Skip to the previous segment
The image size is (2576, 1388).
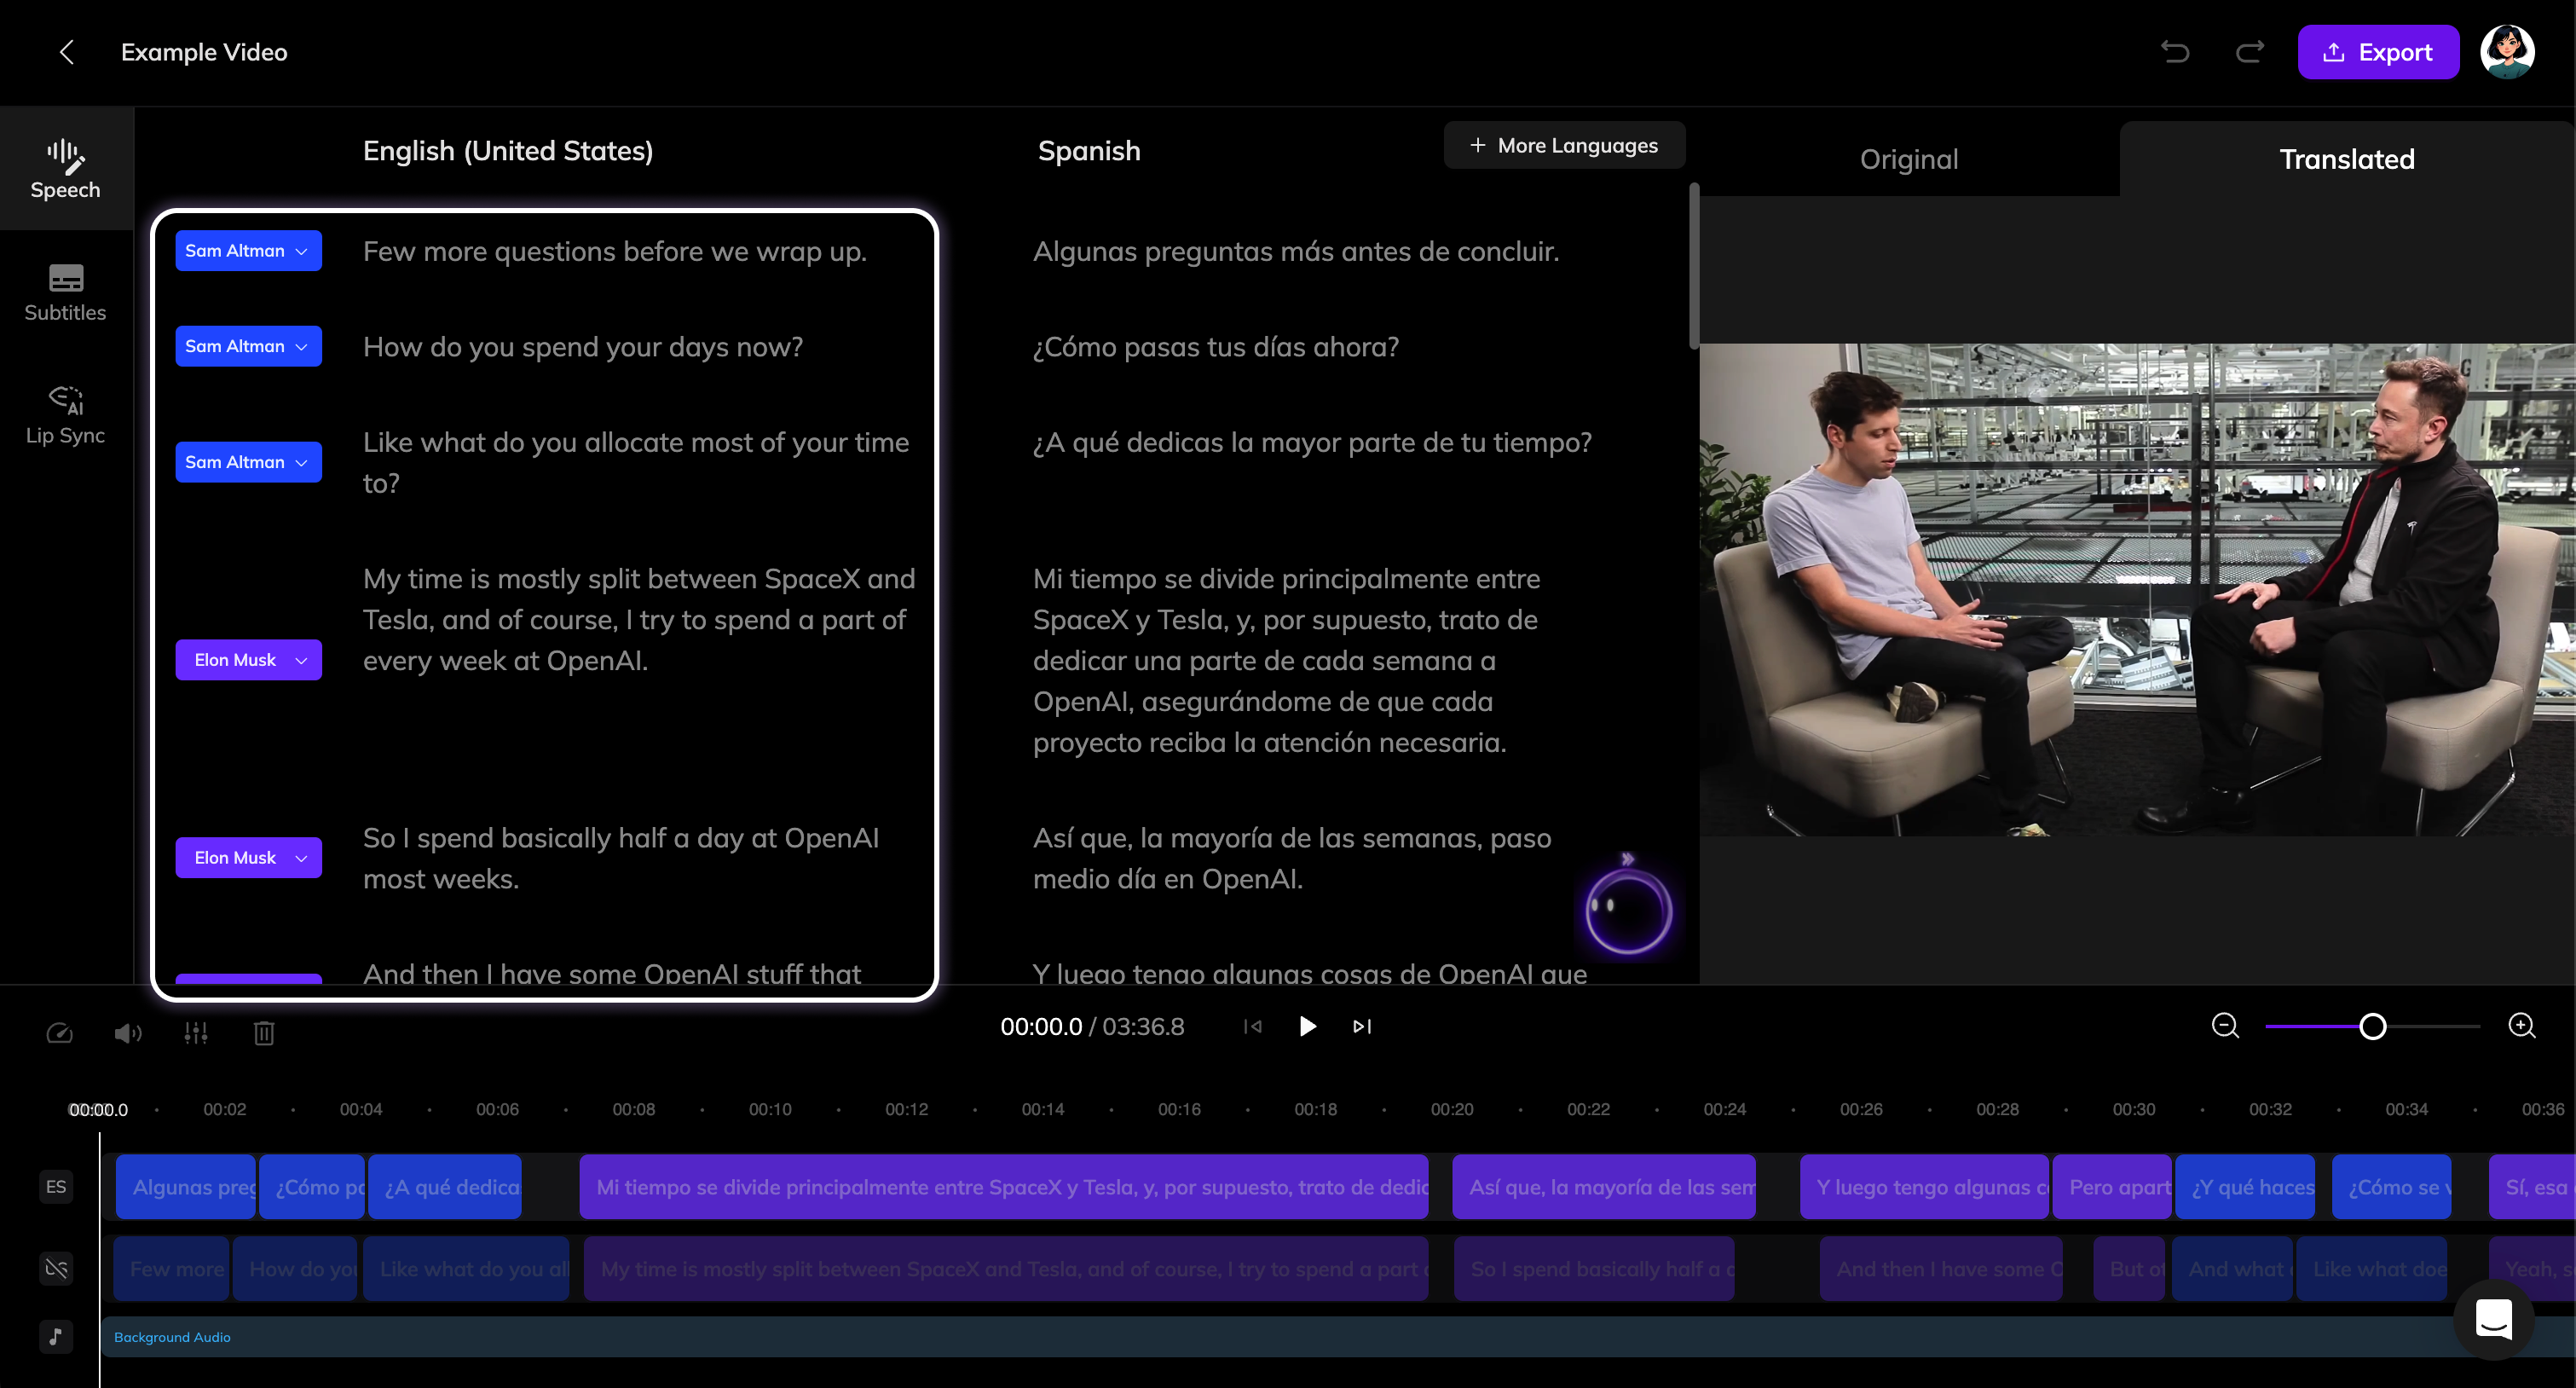[x=1252, y=1026]
